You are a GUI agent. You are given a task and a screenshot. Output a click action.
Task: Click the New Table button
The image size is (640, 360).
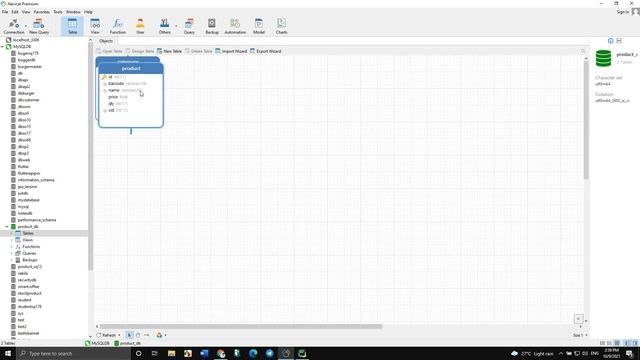tap(169, 51)
